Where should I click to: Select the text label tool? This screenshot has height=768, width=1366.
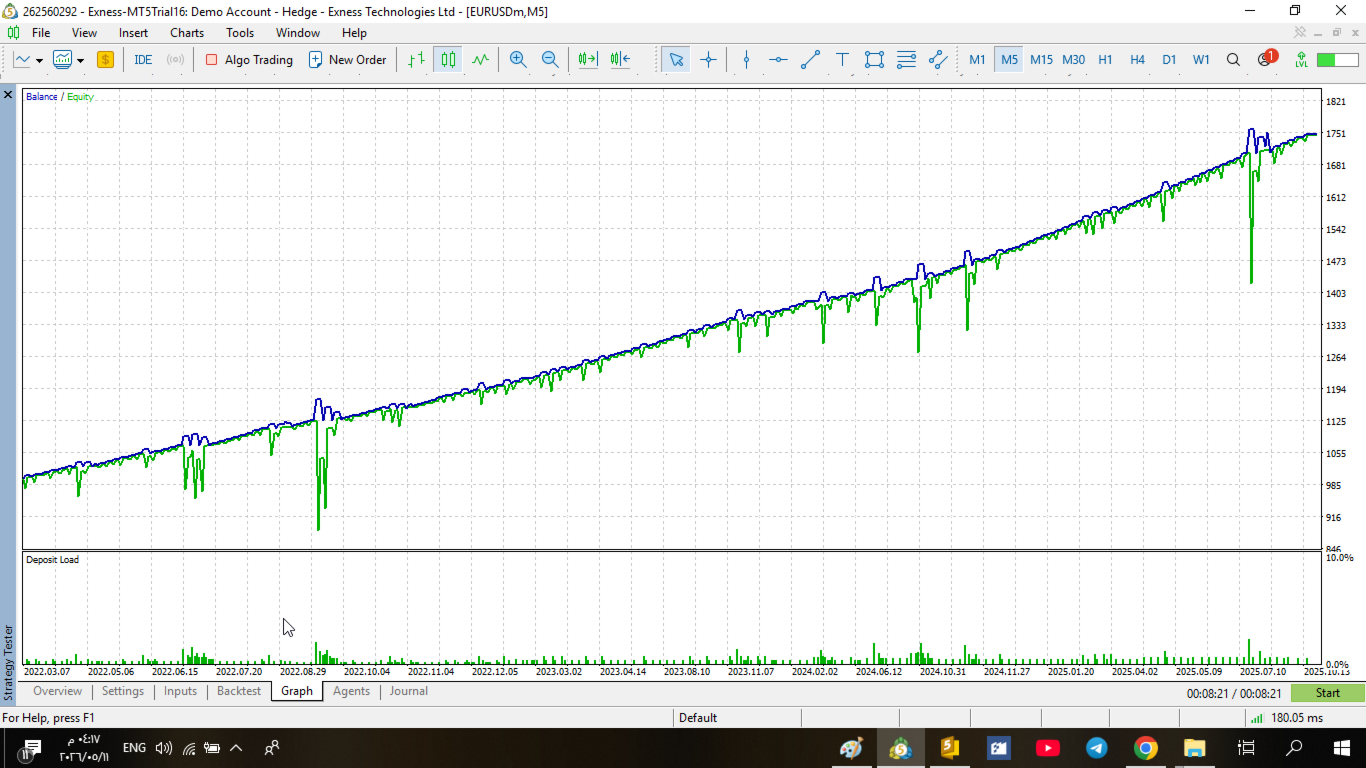click(x=842, y=59)
